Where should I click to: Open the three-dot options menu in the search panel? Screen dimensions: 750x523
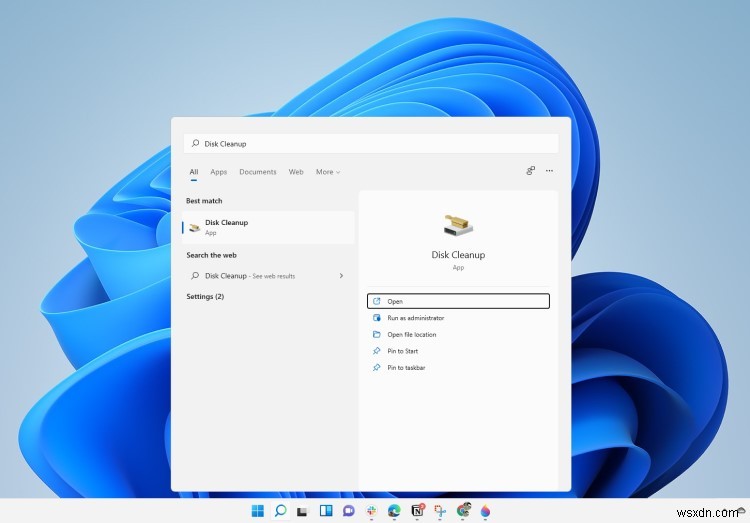click(x=549, y=171)
